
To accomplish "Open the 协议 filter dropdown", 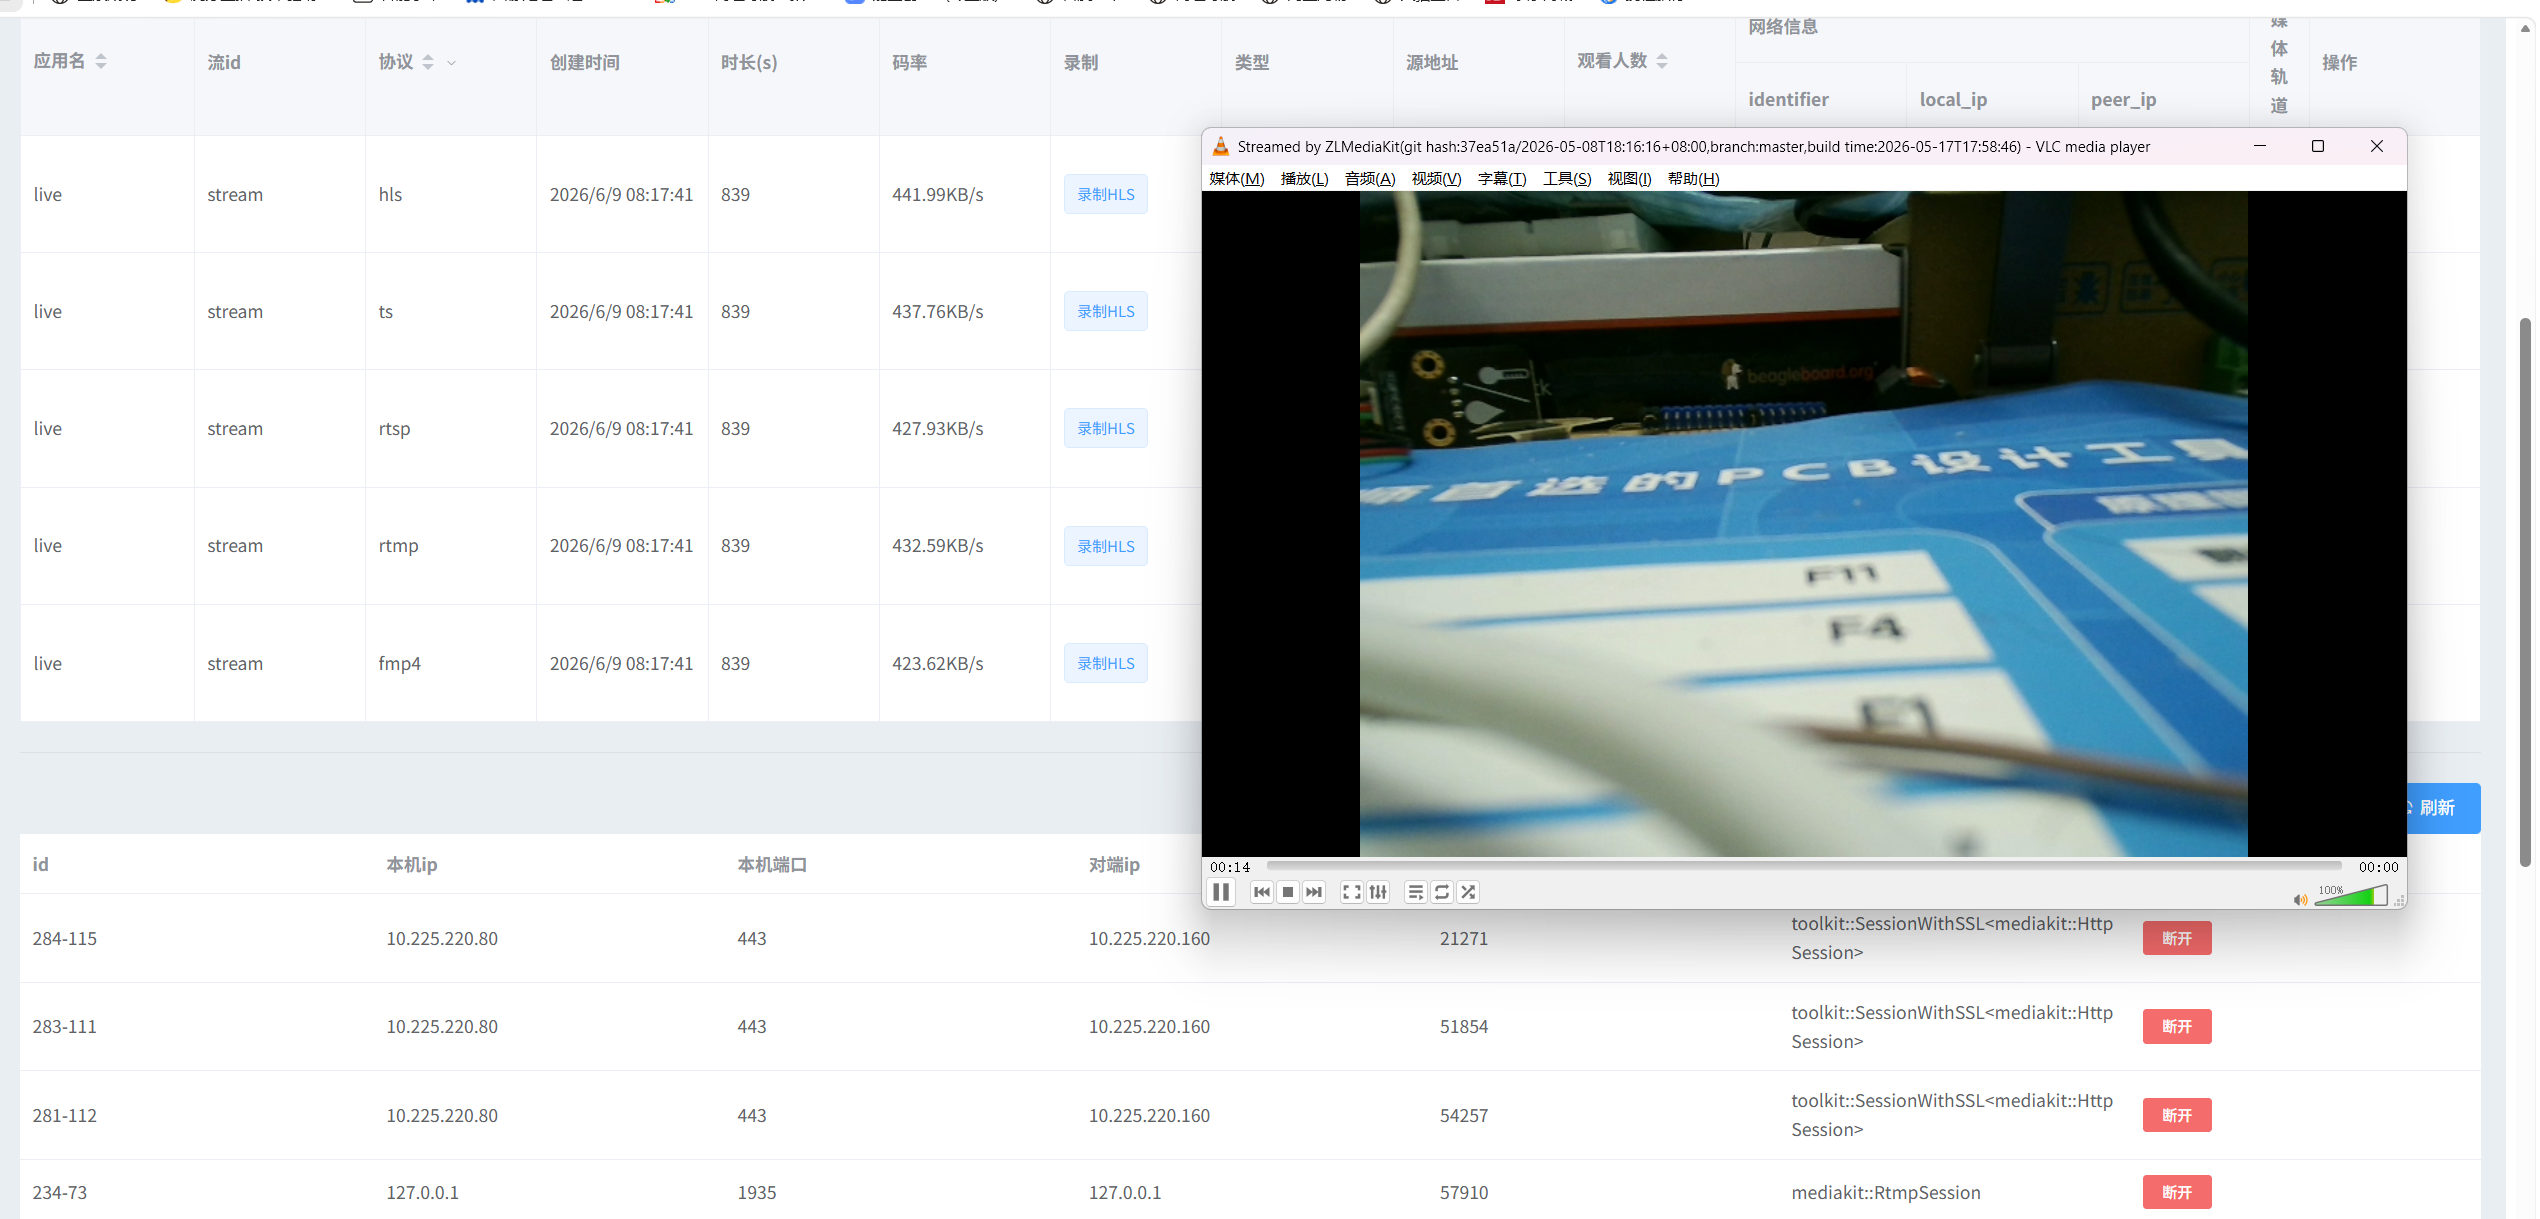I will pyautogui.click(x=451, y=63).
